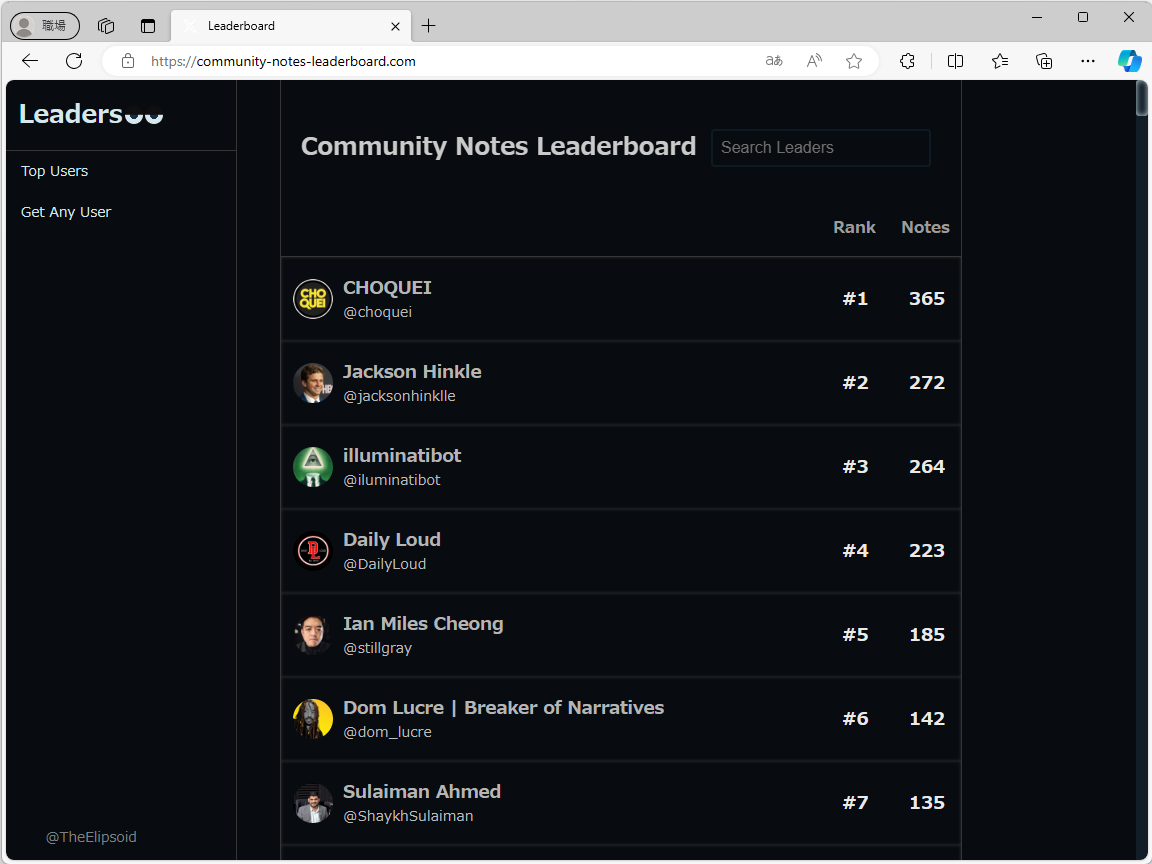Reload the page with refresh icon
1152x864 pixels.
click(x=74, y=61)
